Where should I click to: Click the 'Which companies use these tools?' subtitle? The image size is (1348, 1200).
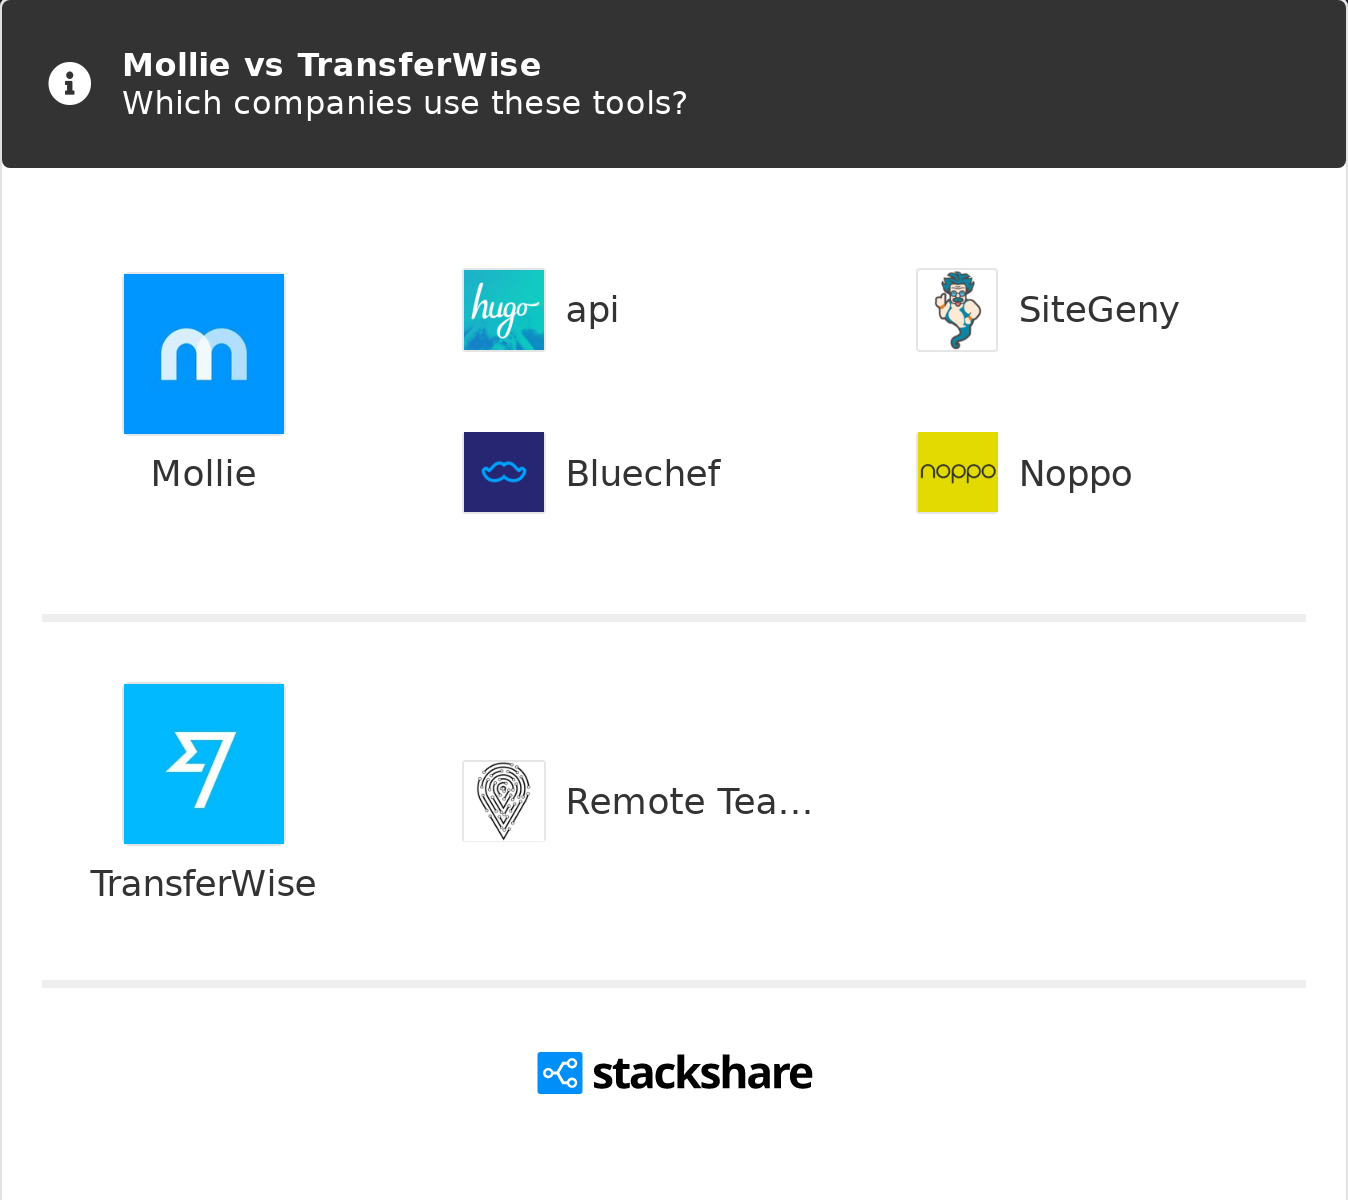pyautogui.click(x=404, y=103)
